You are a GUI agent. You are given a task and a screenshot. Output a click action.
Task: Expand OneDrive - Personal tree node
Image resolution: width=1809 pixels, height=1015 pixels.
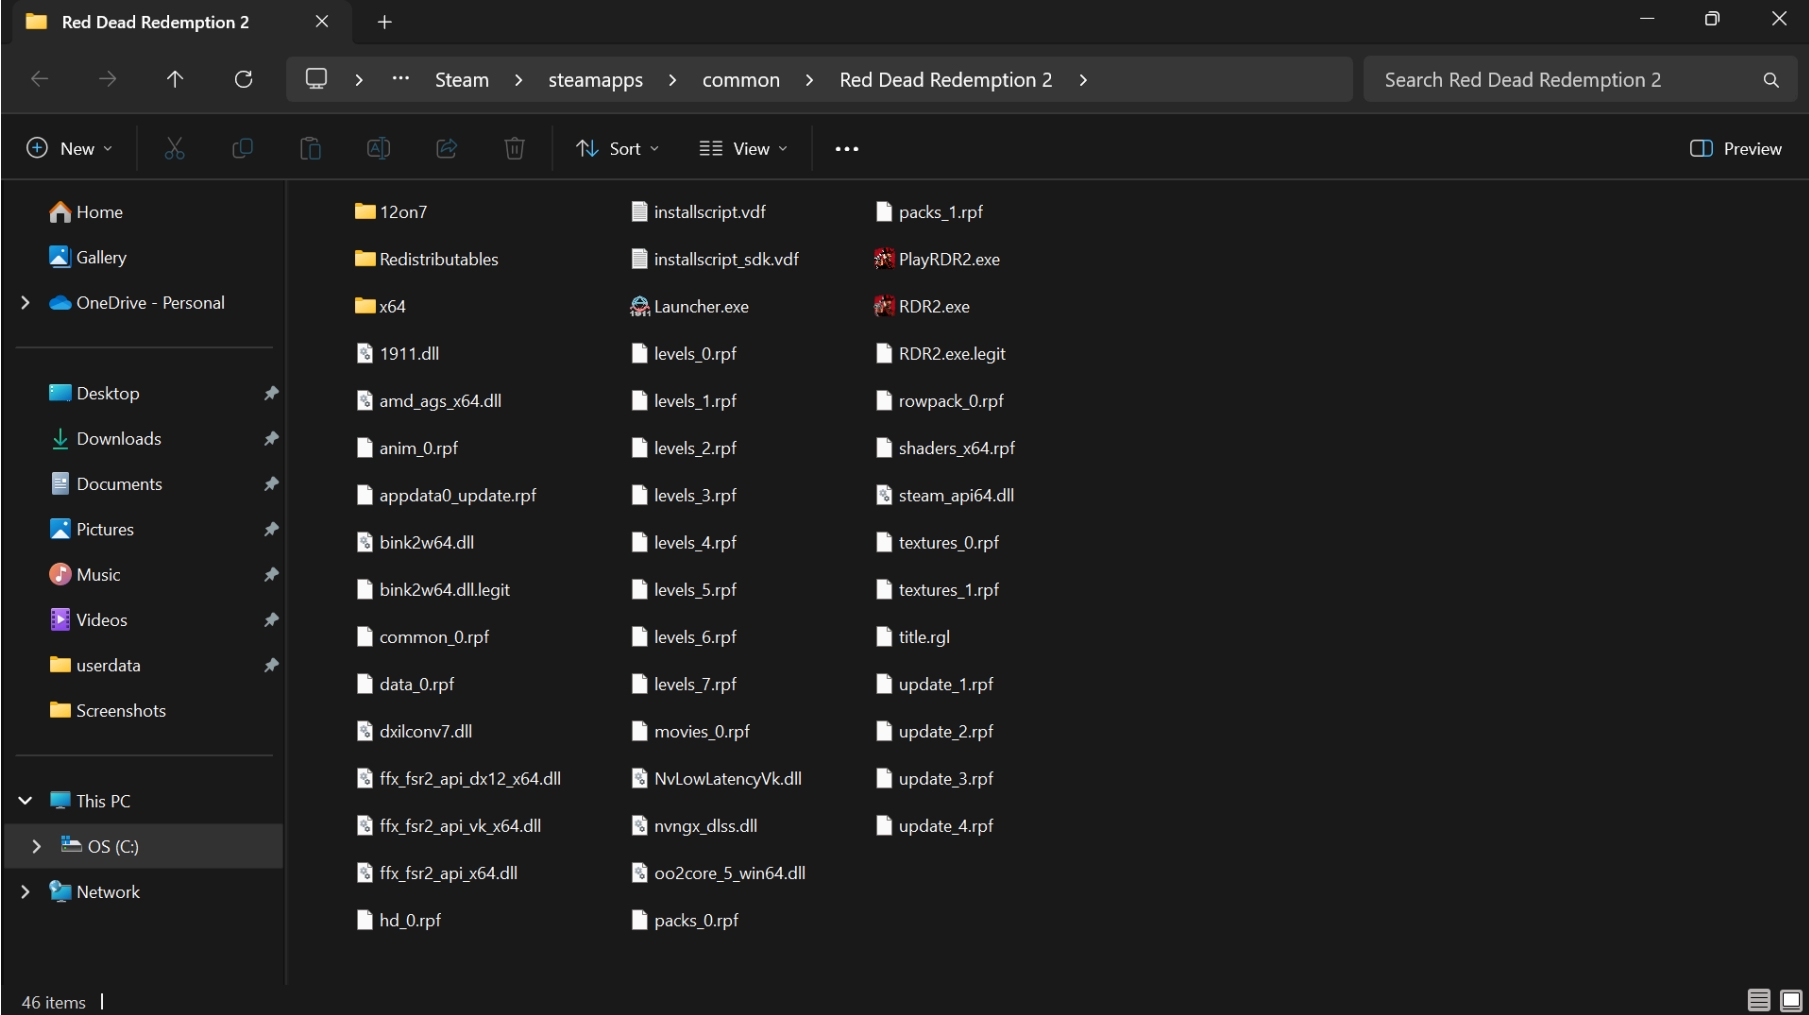click(x=25, y=302)
